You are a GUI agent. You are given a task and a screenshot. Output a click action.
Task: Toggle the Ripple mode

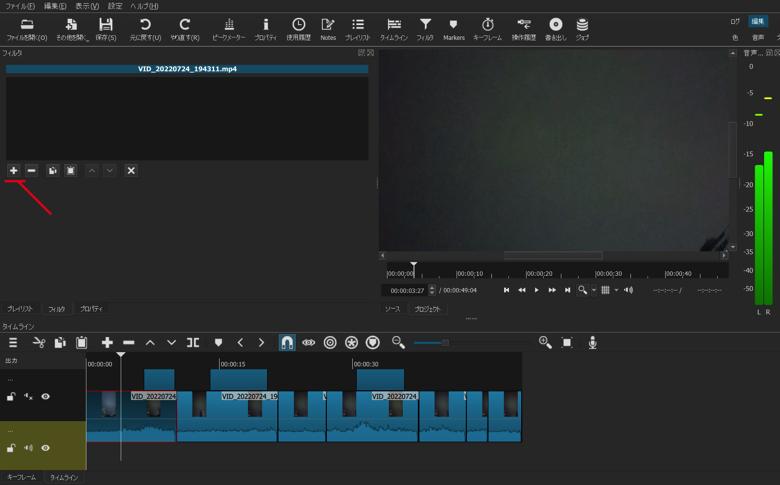pos(330,343)
